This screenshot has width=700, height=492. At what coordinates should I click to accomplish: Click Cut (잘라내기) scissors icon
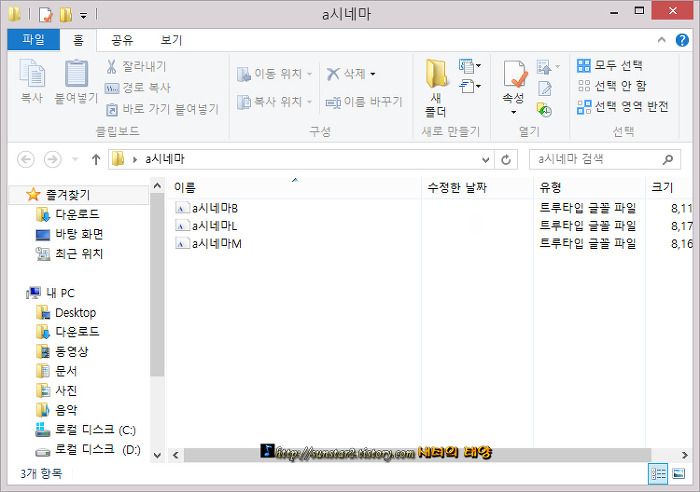(111, 67)
